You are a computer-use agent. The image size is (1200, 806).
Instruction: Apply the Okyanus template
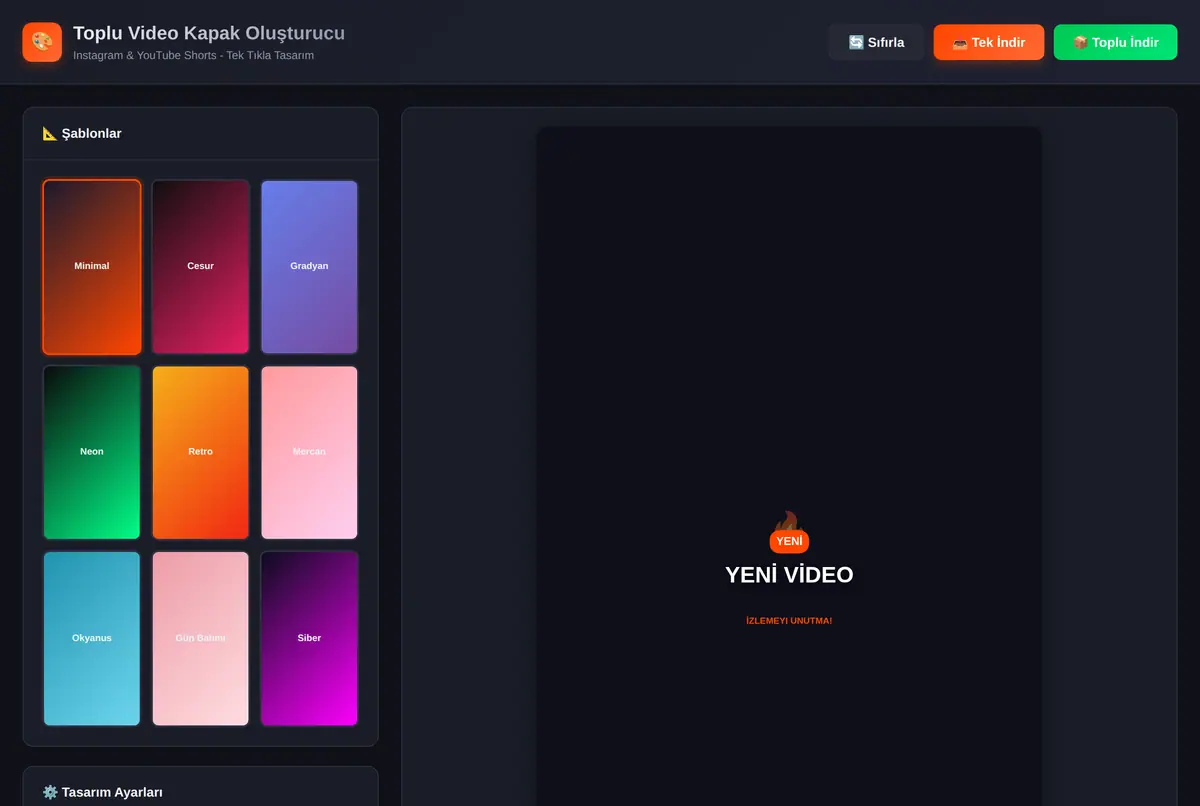[92, 638]
